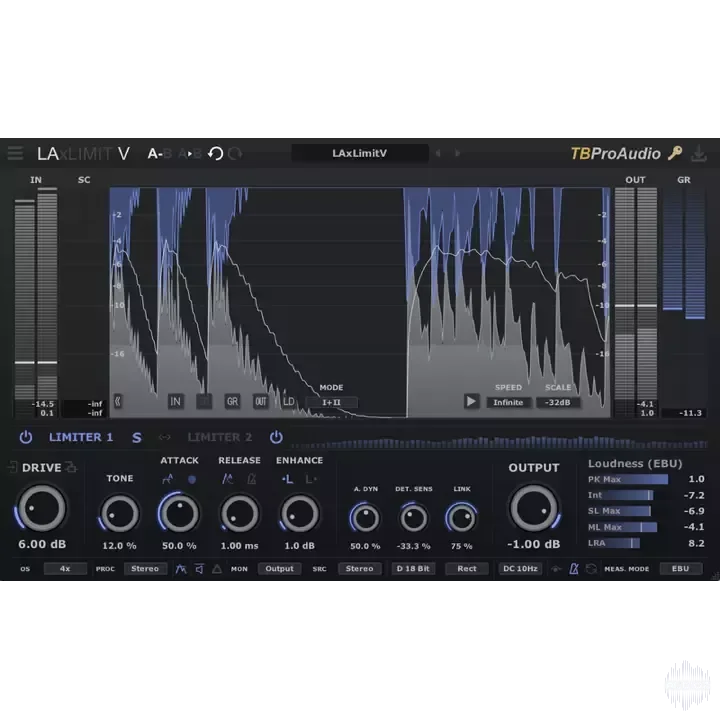Toggle the GR curve display in graph
The width and height of the screenshot is (720, 720).
pyautogui.click(x=232, y=401)
